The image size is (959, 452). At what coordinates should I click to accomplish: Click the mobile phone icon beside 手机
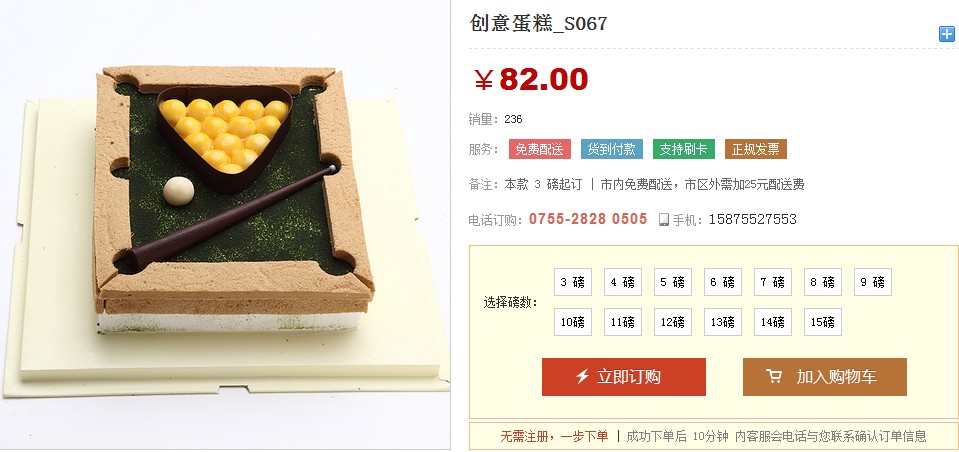(x=664, y=220)
